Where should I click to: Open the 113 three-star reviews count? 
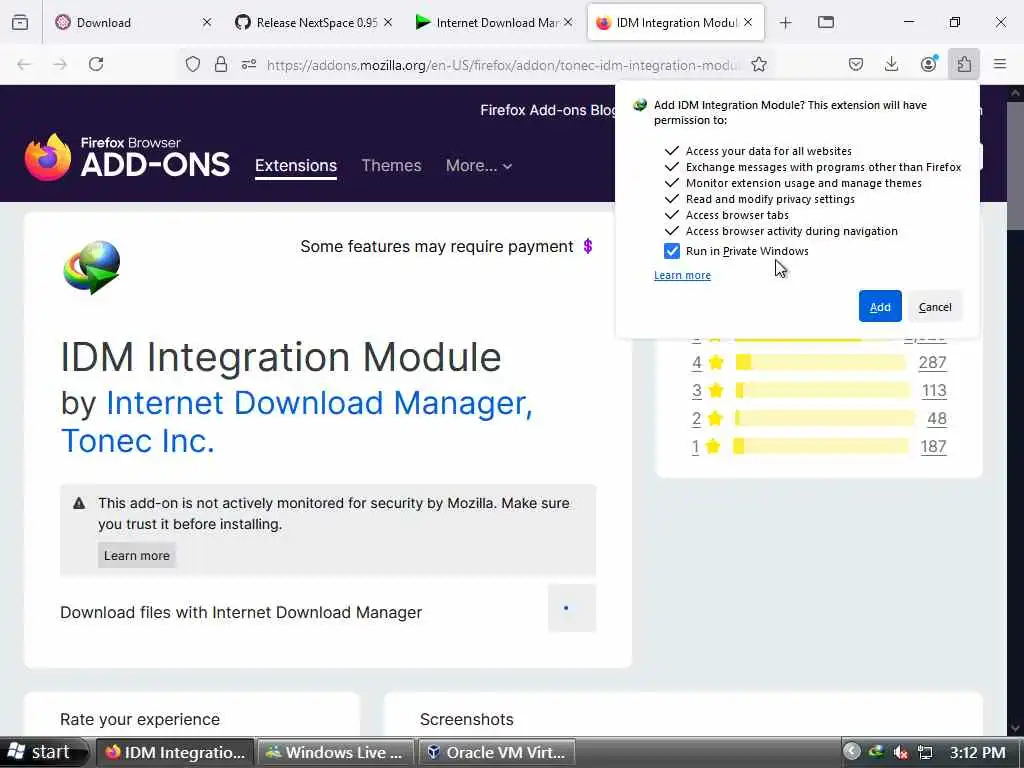click(x=933, y=391)
